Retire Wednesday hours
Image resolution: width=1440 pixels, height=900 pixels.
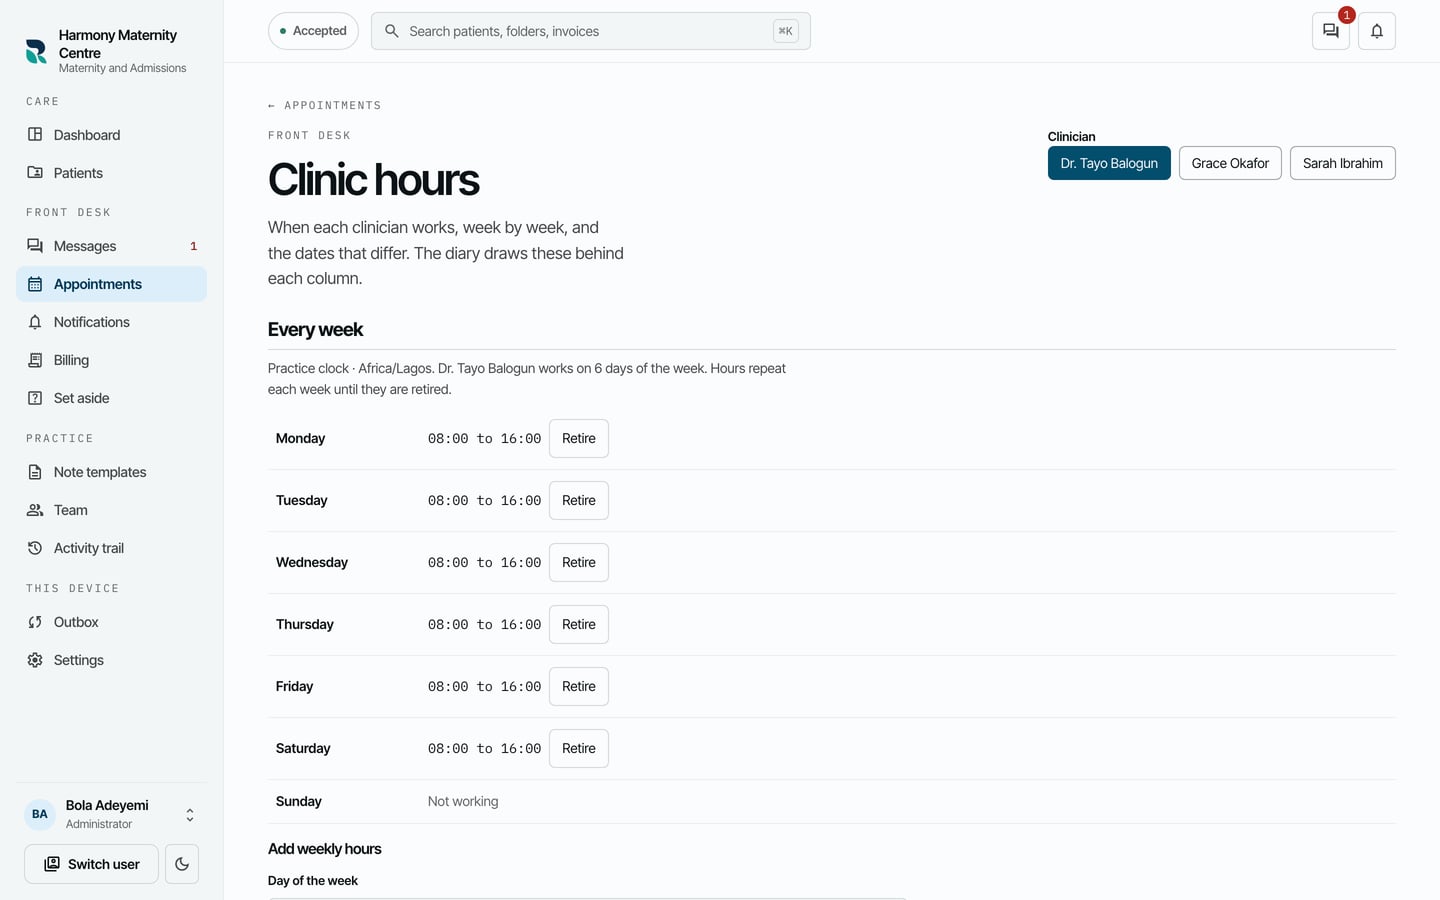[579, 562]
